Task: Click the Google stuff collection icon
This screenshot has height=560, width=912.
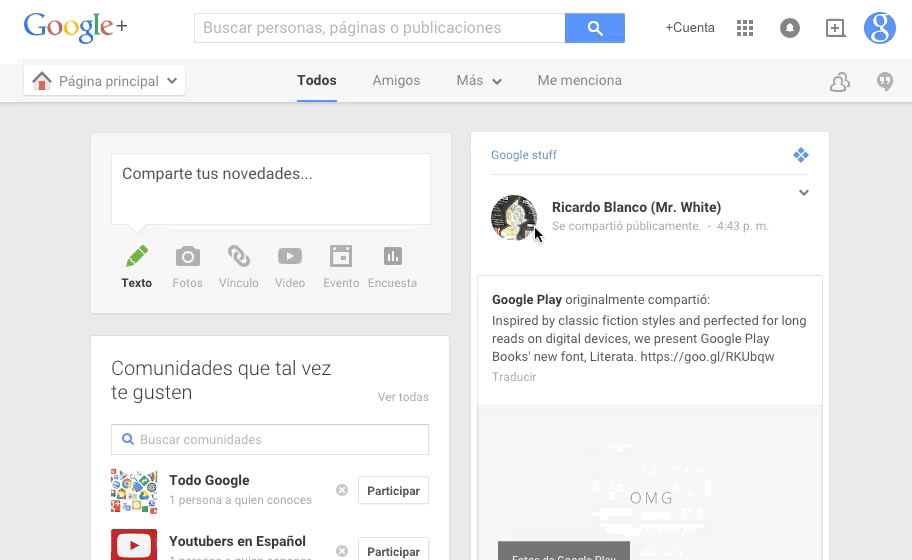Action: pyautogui.click(x=801, y=155)
